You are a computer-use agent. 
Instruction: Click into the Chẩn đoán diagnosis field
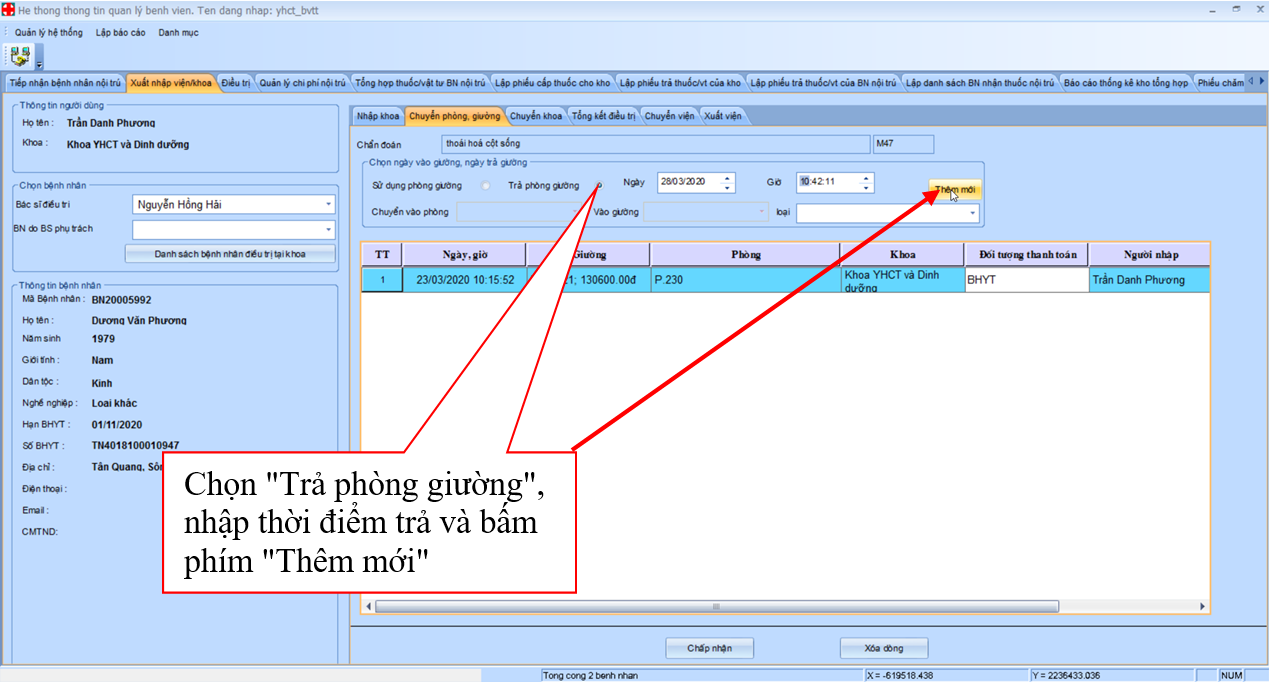click(x=656, y=144)
